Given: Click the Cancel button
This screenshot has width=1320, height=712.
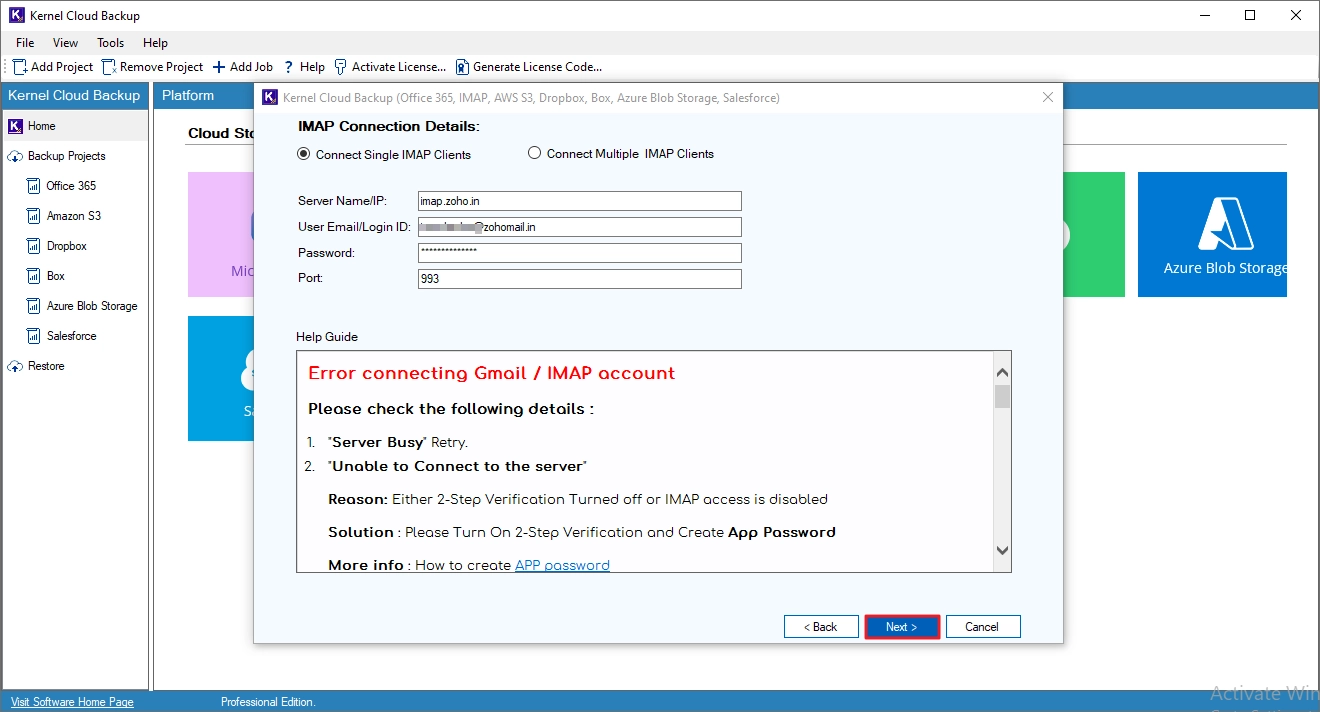Looking at the screenshot, I should click(x=983, y=627).
